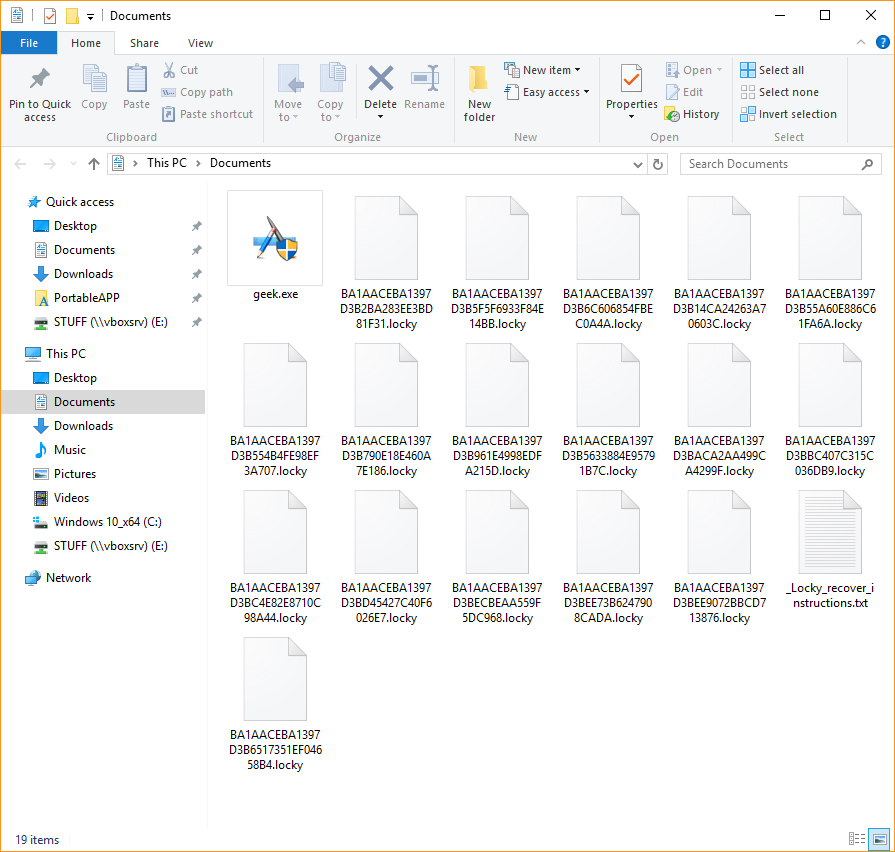Switch to large icons view toggle
Viewport: 895px width, 852px height.
click(x=879, y=839)
